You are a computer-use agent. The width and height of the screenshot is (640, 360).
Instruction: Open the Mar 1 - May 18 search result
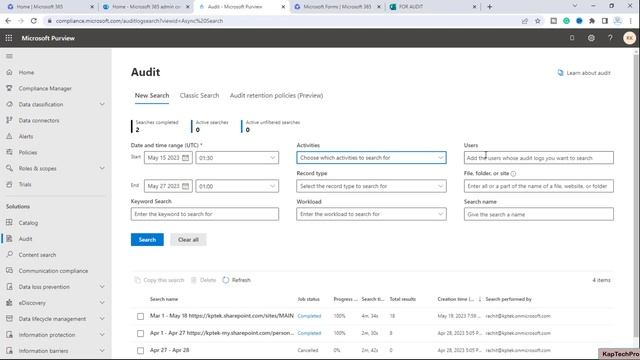(x=222, y=316)
